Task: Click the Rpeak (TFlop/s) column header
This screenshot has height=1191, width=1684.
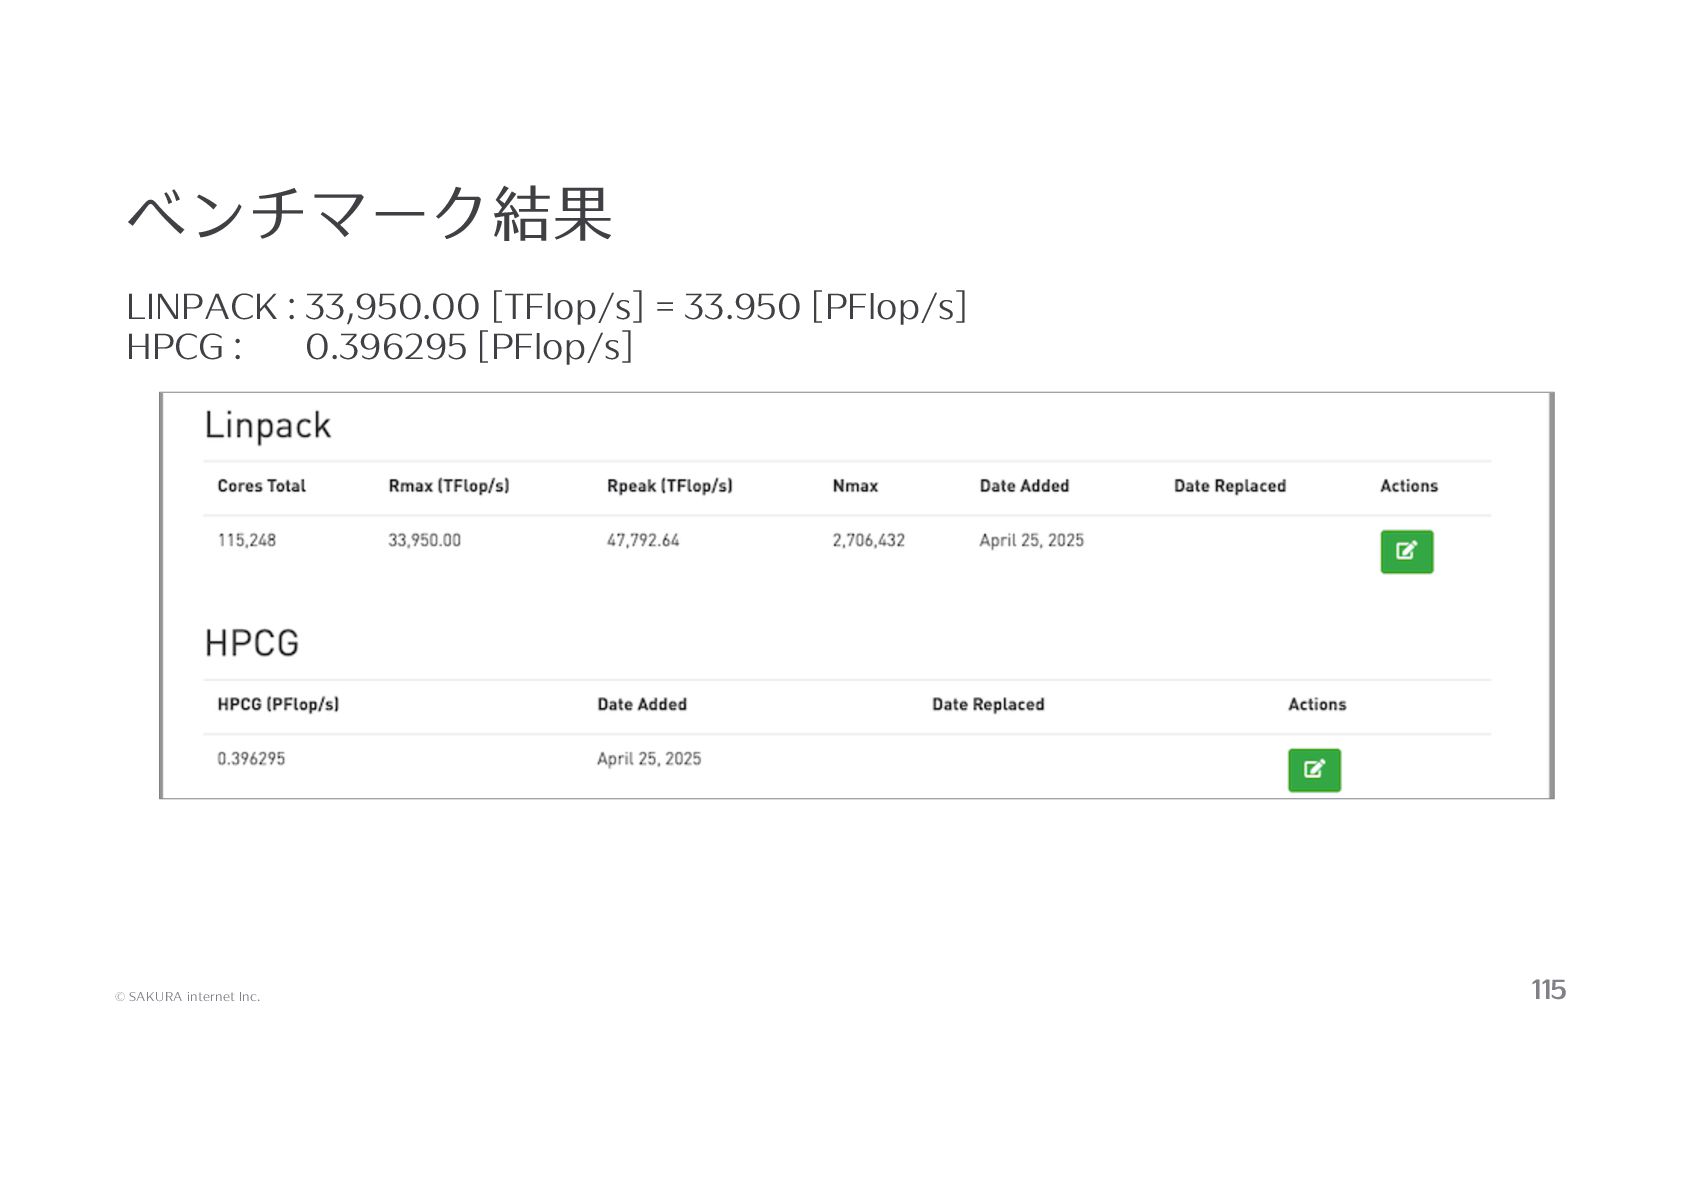Action: [669, 486]
